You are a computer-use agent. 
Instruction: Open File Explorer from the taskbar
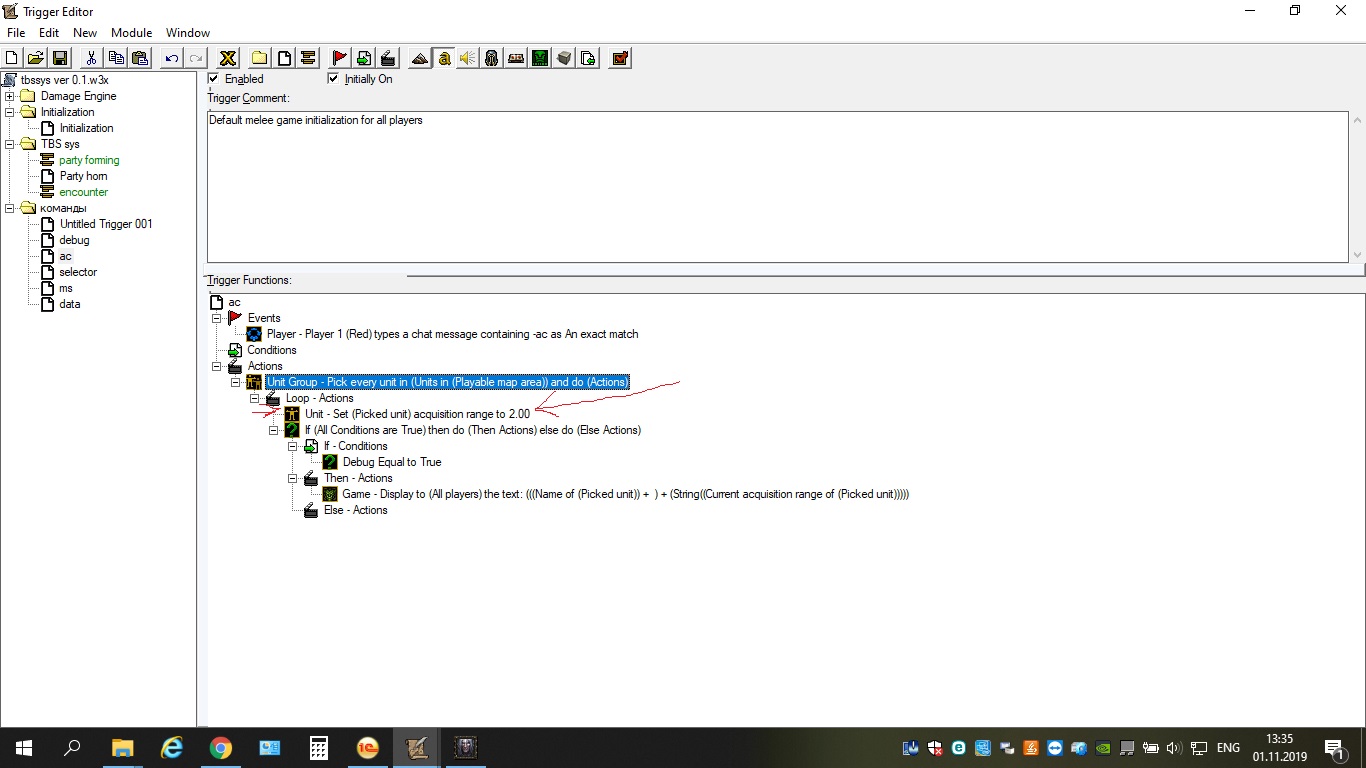(x=123, y=748)
